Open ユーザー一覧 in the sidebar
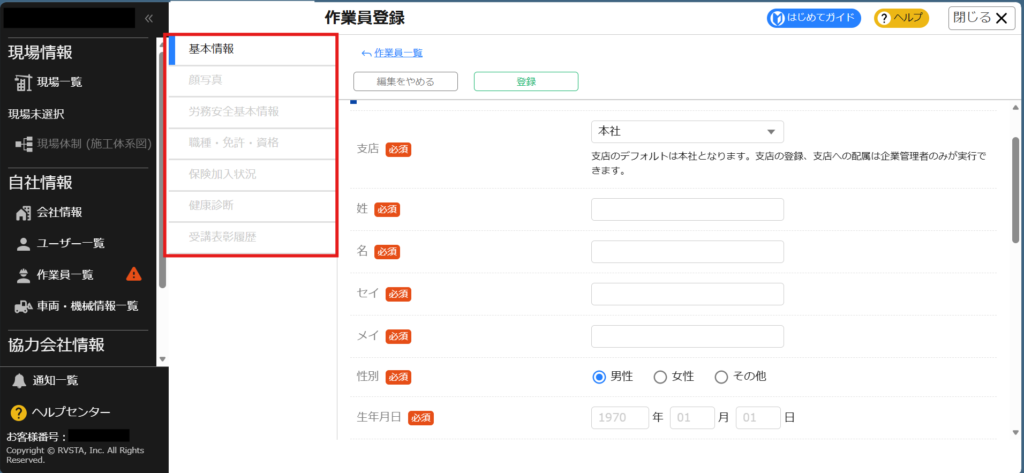The width and height of the screenshot is (1024, 473). tap(71, 244)
